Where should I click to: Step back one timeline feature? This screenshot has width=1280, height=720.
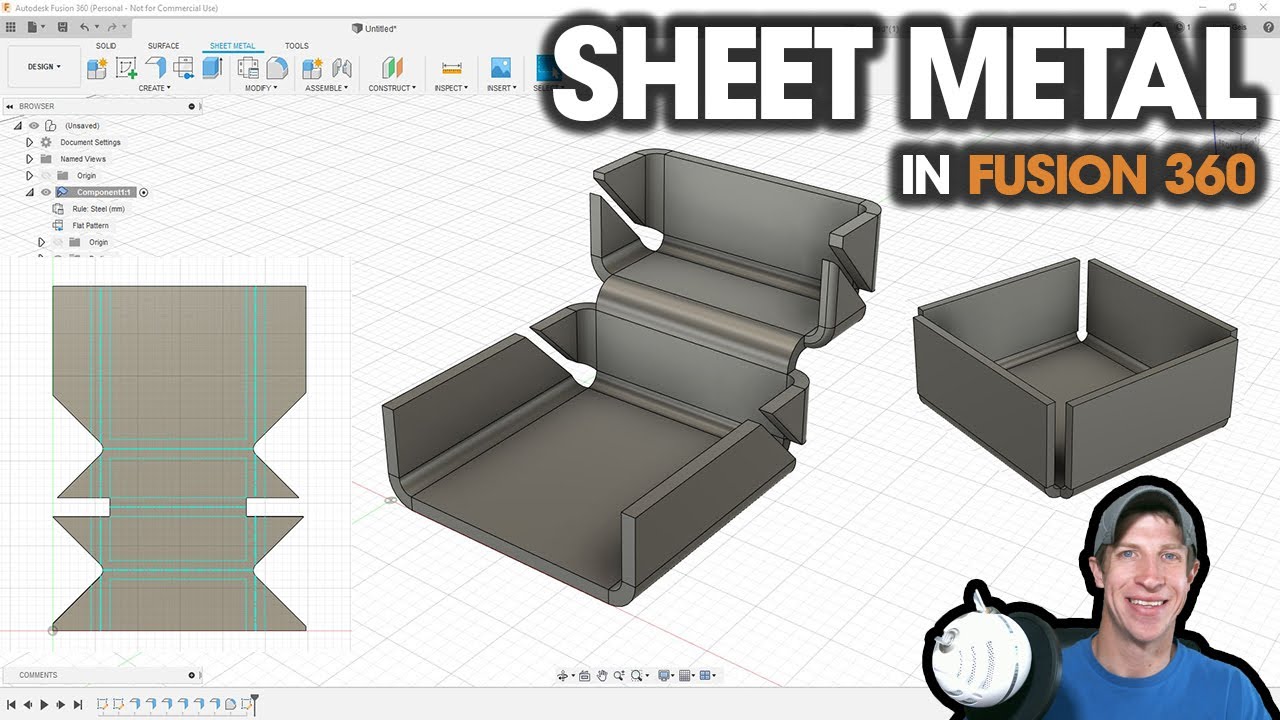(x=28, y=705)
